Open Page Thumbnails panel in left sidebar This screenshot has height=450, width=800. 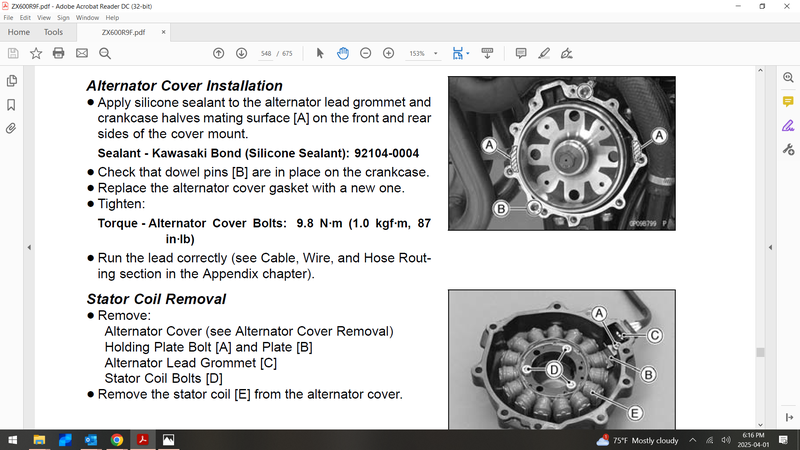11,81
